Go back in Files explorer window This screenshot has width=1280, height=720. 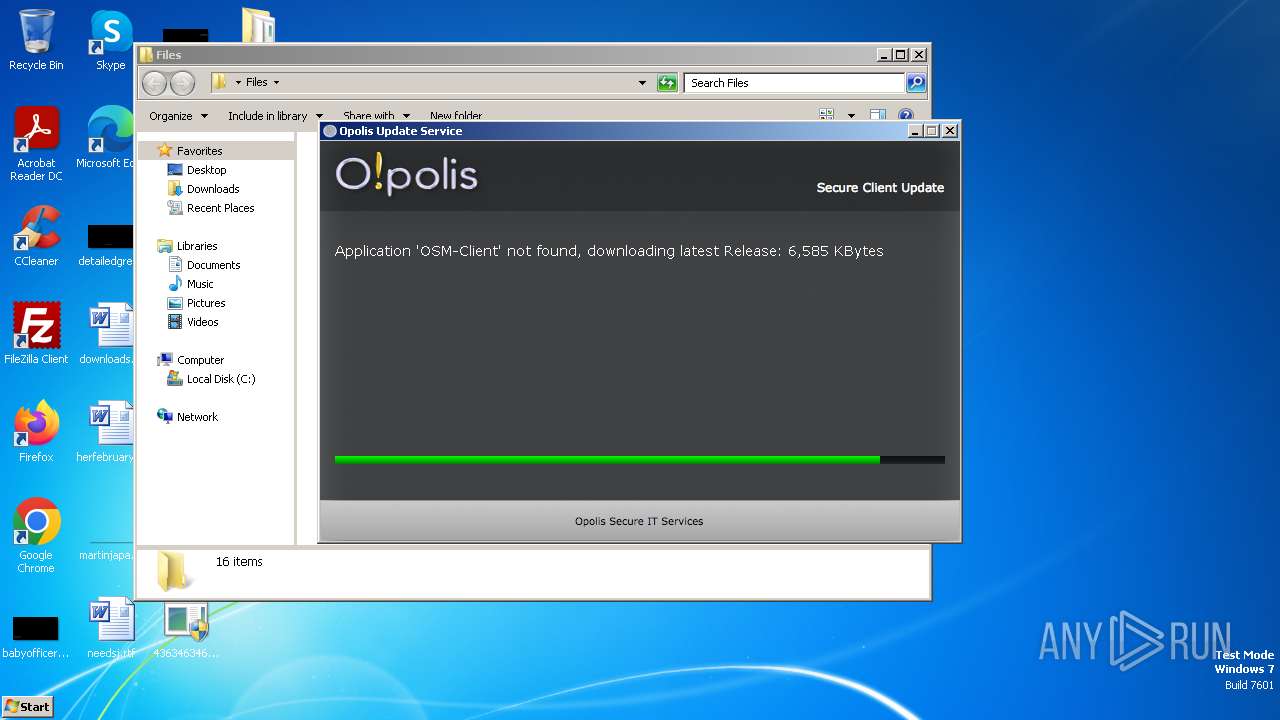click(154, 83)
